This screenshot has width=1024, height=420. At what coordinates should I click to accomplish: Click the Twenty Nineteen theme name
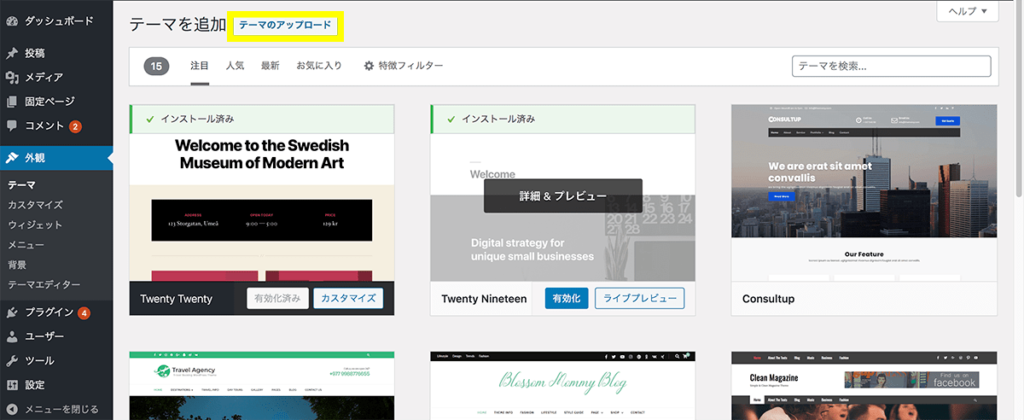[x=484, y=299]
